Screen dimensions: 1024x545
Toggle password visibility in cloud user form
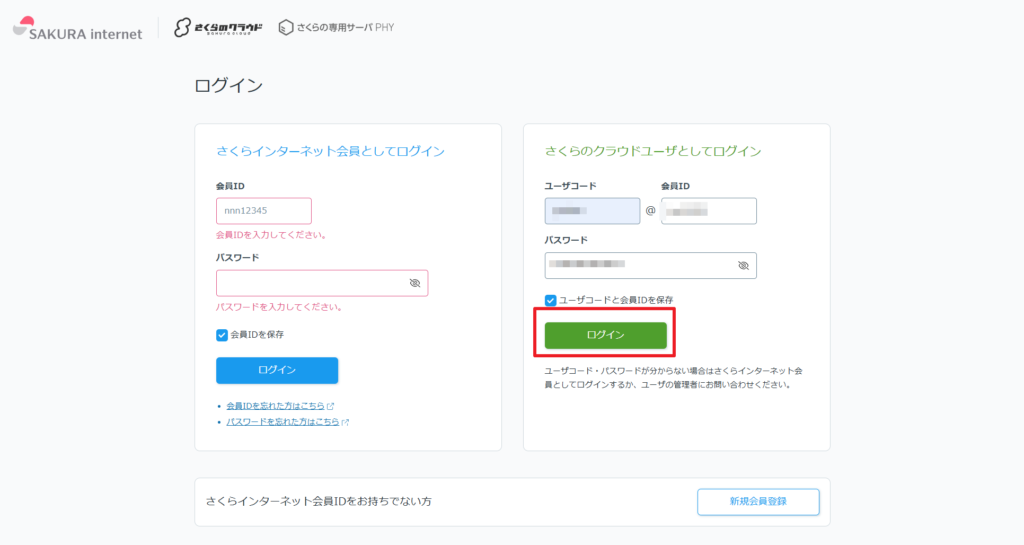click(x=743, y=265)
